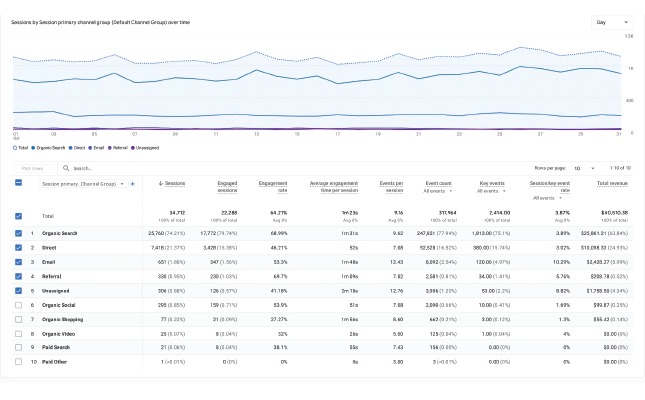Click the Total legend marker below the chart

tap(15, 148)
